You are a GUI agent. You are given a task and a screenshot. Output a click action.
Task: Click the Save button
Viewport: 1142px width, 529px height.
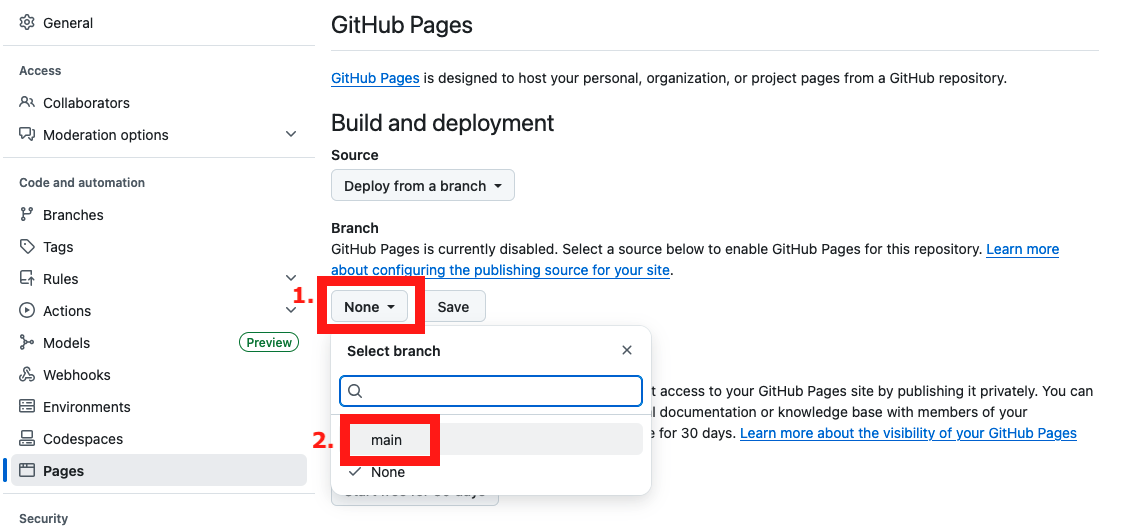pos(453,307)
